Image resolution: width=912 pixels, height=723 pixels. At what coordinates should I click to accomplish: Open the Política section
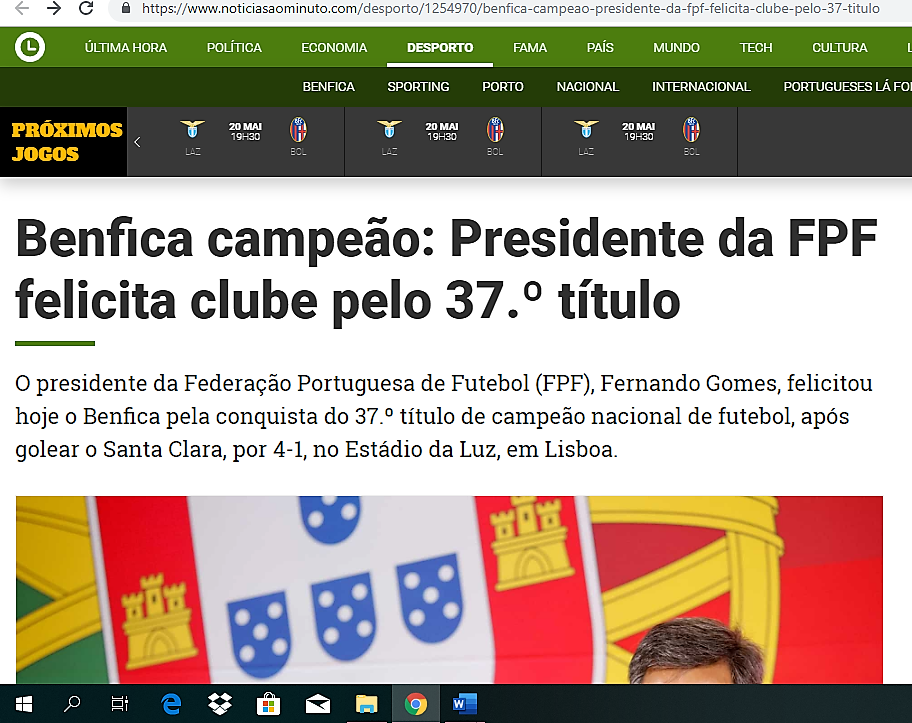pos(234,48)
